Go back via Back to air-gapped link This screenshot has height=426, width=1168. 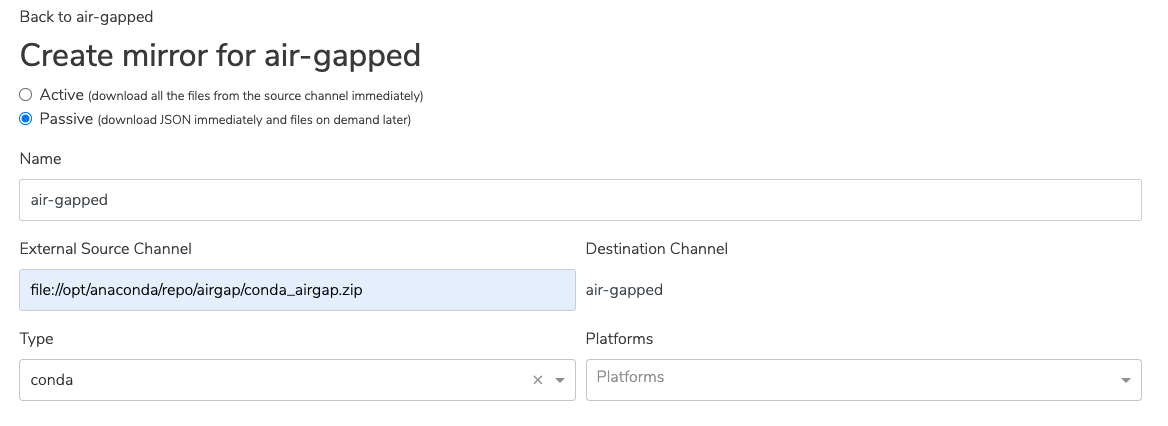pos(86,16)
